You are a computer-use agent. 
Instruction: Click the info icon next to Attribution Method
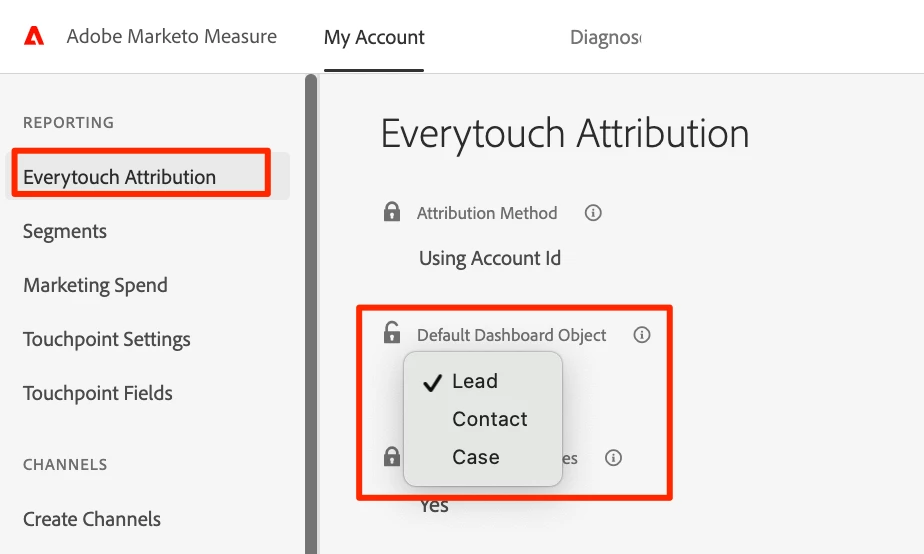(593, 213)
